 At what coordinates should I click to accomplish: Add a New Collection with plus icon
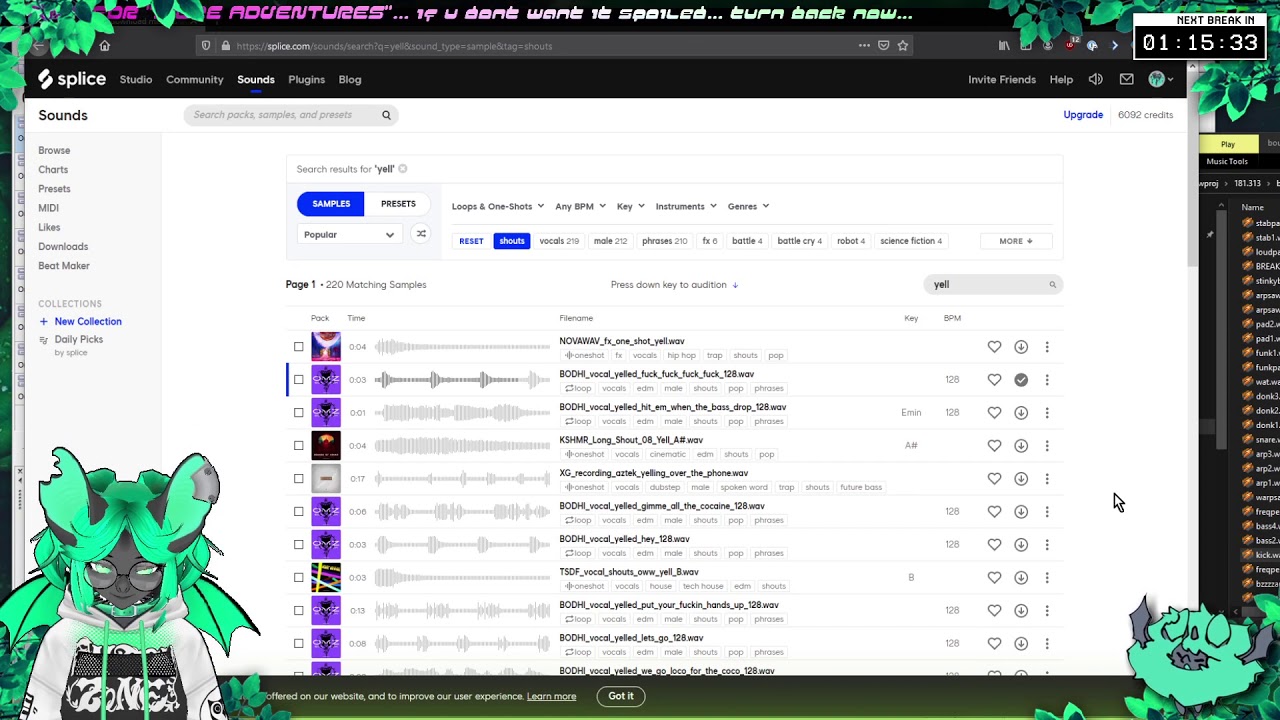point(43,321)
